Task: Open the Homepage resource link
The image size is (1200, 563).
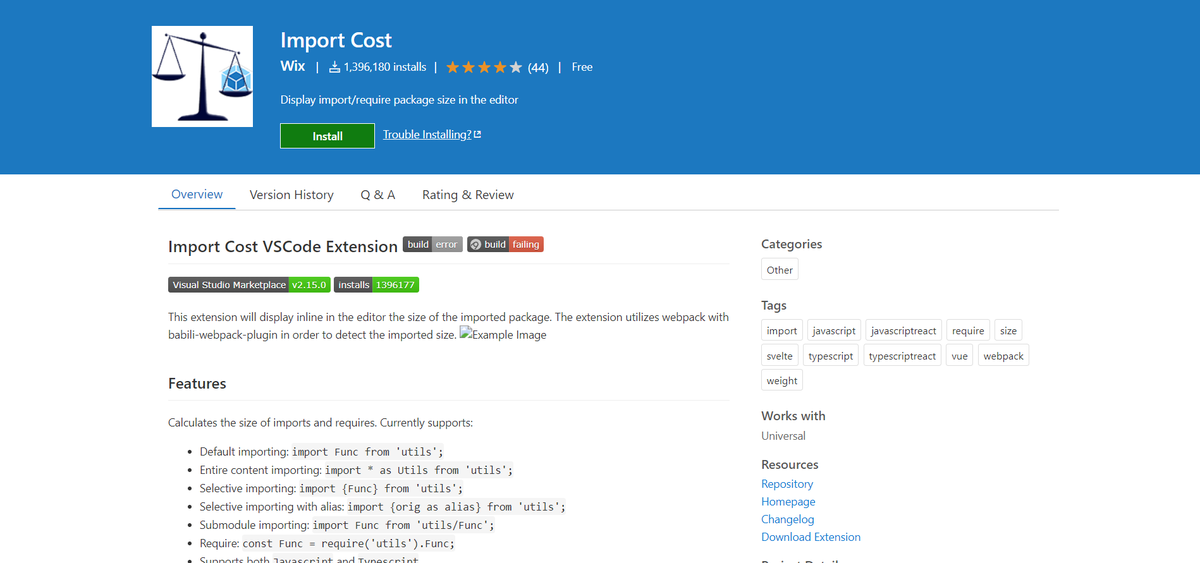Action: click(x=788, y=502)
